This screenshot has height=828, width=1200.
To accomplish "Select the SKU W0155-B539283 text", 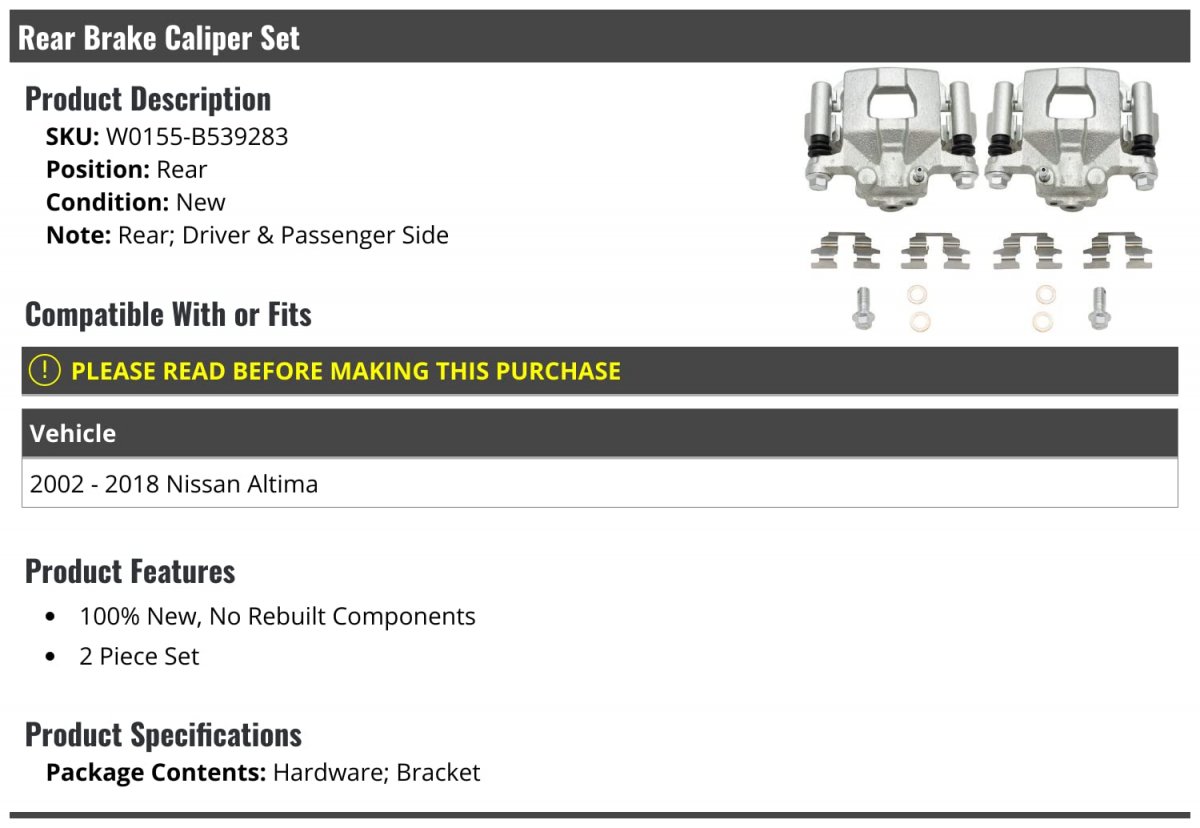I will coord(167,137).
